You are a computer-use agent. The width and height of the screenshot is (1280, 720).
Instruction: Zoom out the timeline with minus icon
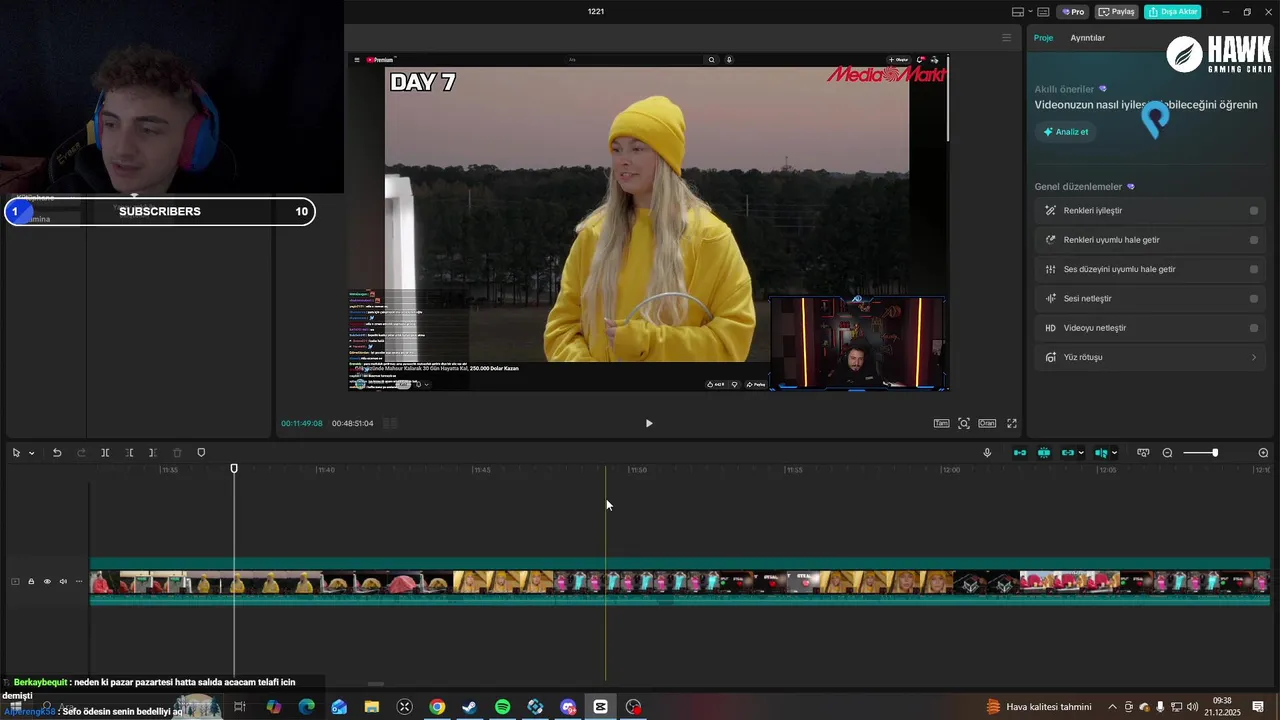click(x=1167, y=453)
